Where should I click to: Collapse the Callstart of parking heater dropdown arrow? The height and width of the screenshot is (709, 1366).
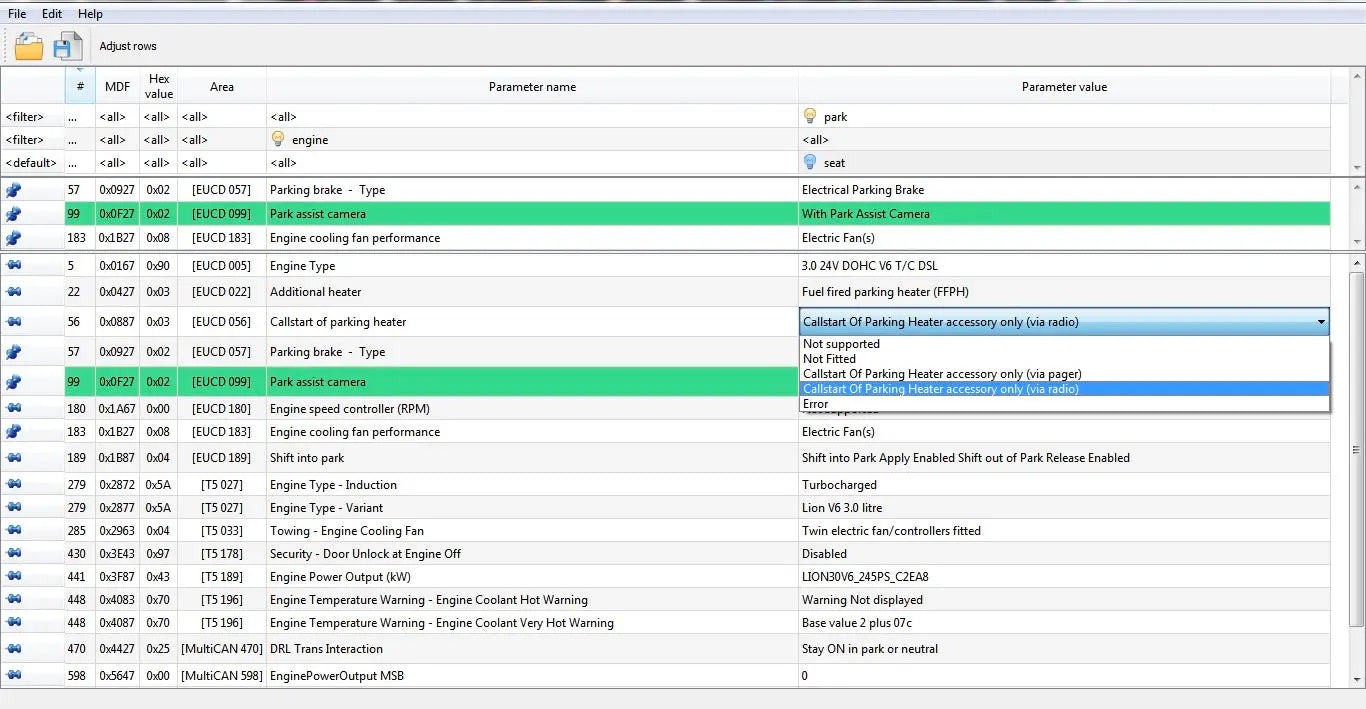(x=1321, y=322)
